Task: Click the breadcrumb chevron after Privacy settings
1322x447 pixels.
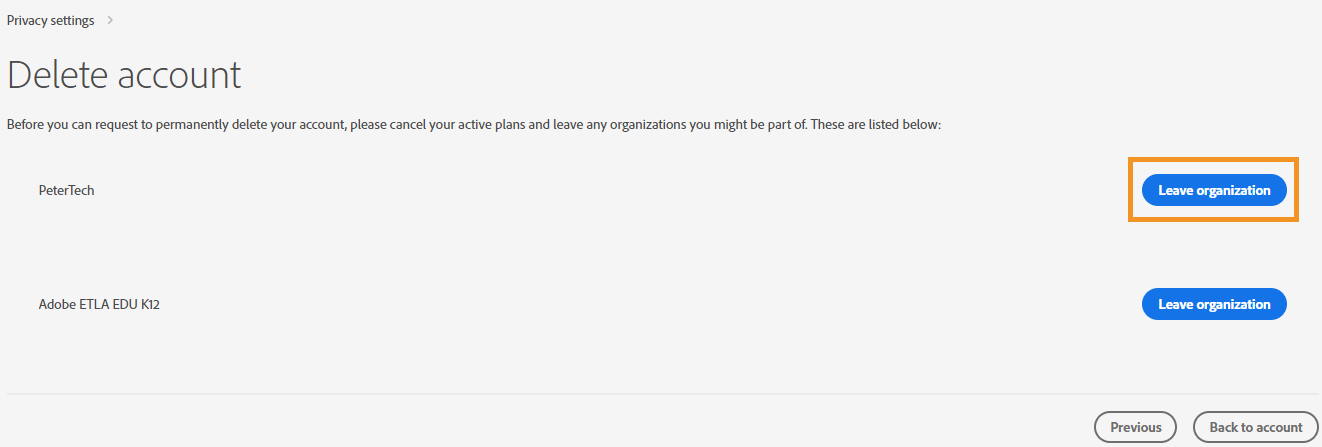Action: point(110,20)
